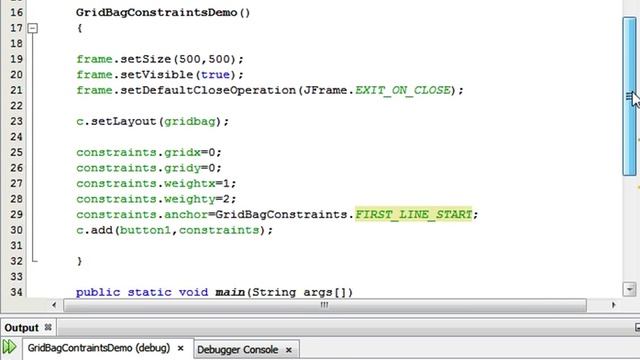The width and height of the screenshot is (640, 360).
Task: Minimize the Output window using corner icon
Action: pyautogui.click(x=637, y=327)
